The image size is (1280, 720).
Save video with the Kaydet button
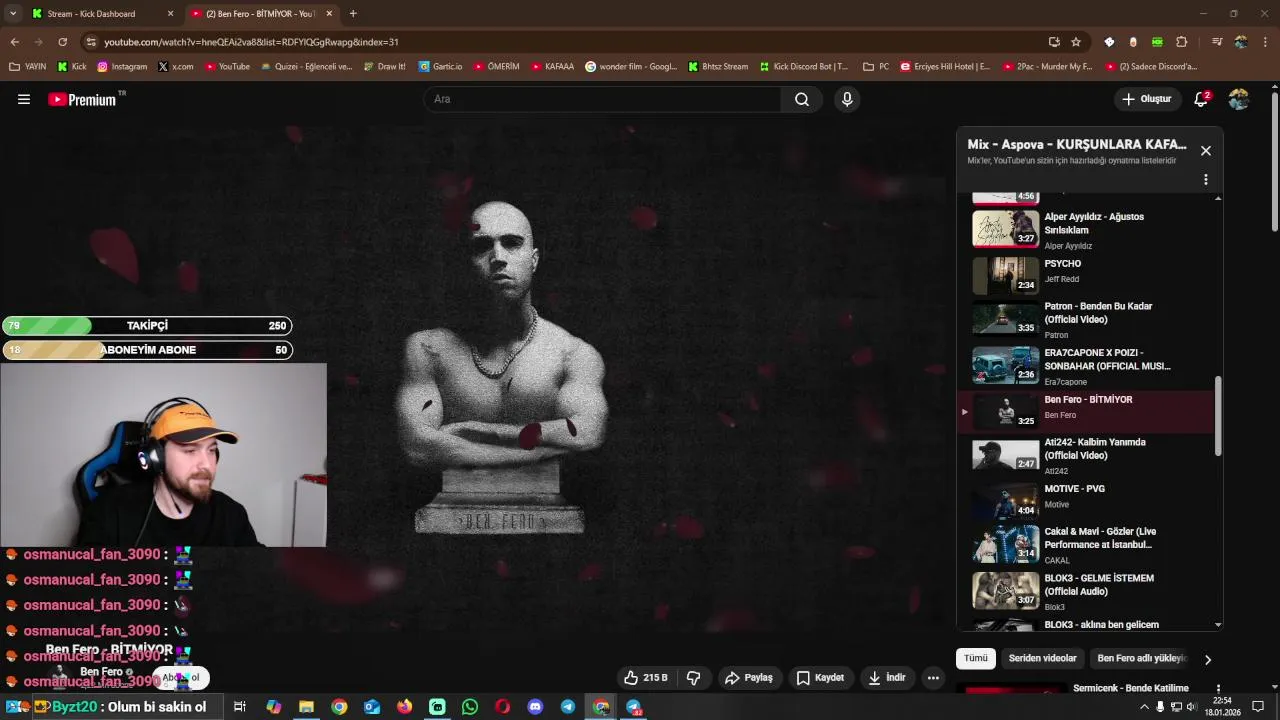click(820, 677)
